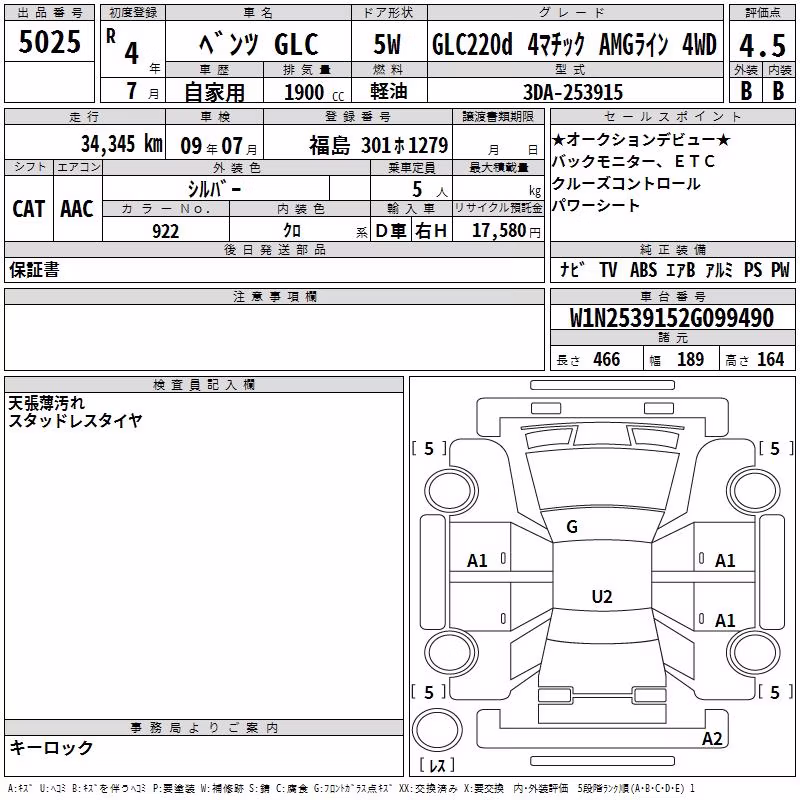800x800 pixels.
Task: Click the バックモニター、ETC line
Action: pyautogui.click(x=633, y=161)
